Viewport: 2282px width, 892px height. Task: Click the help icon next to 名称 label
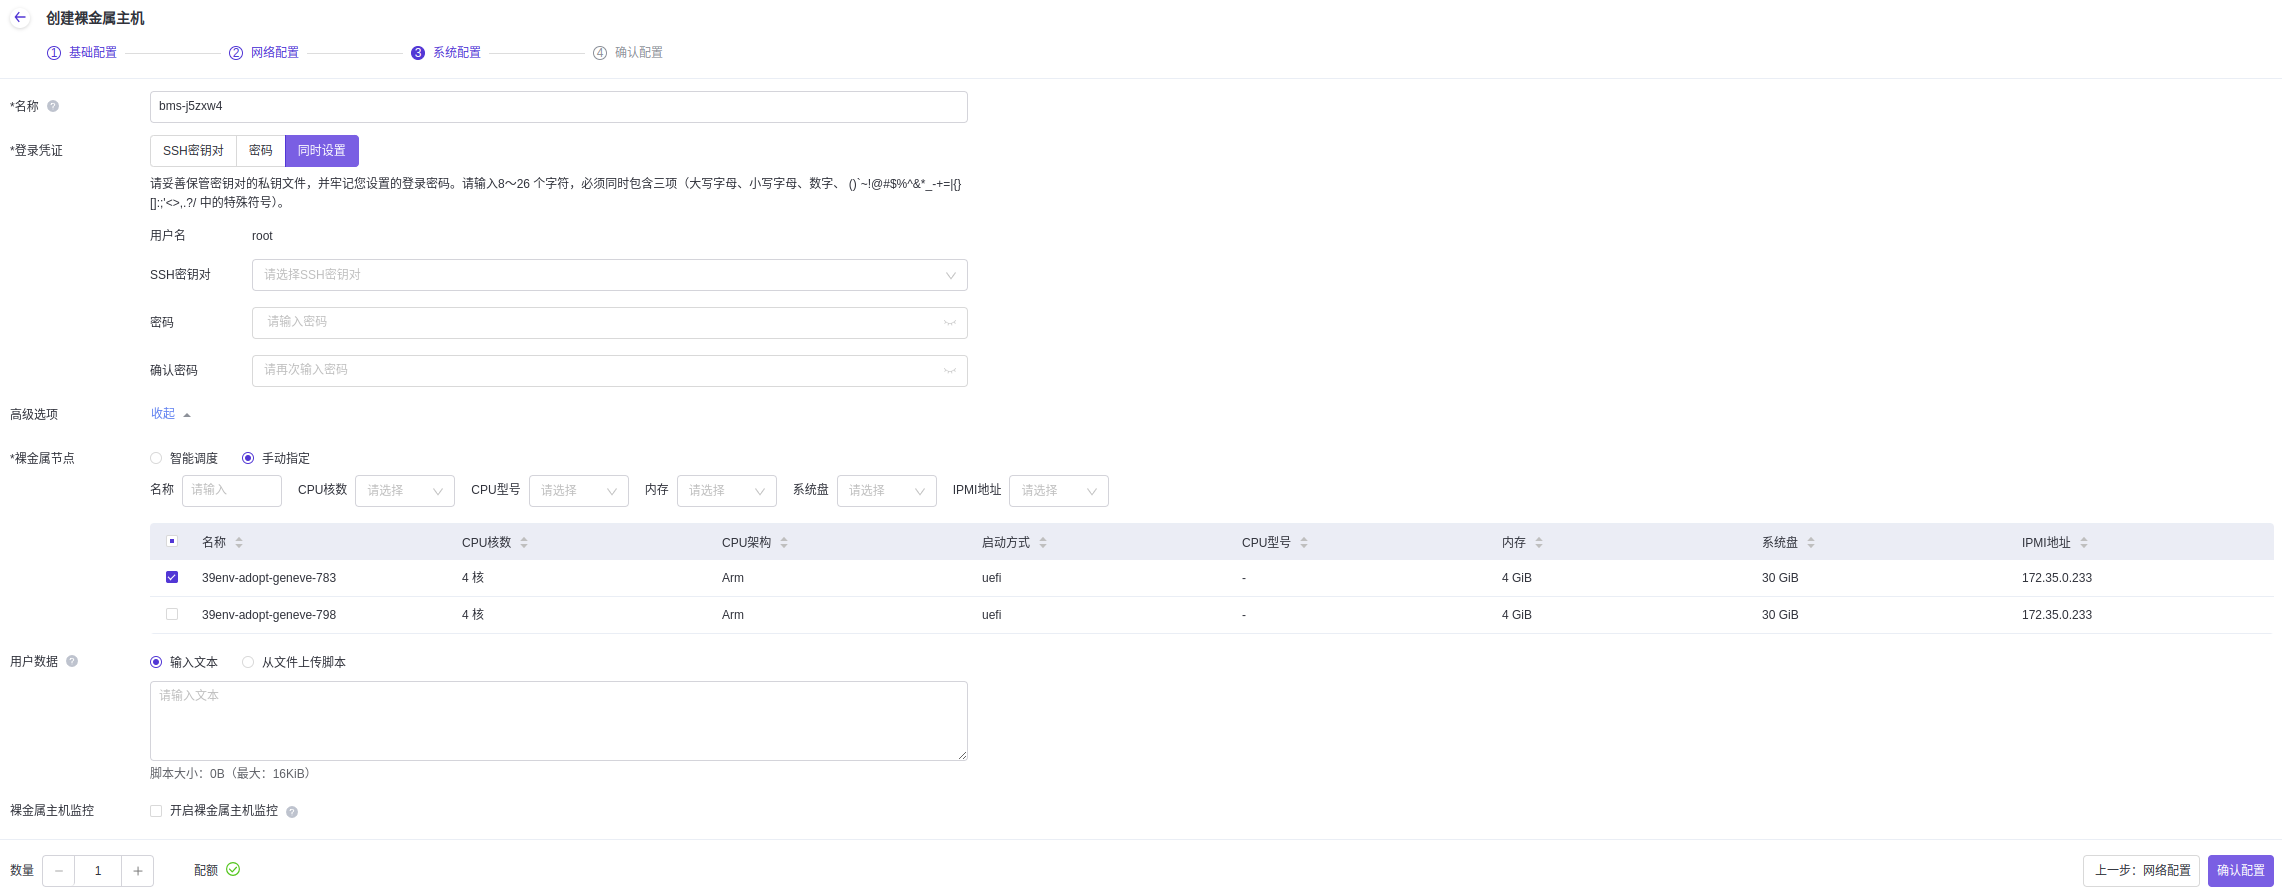53,106
